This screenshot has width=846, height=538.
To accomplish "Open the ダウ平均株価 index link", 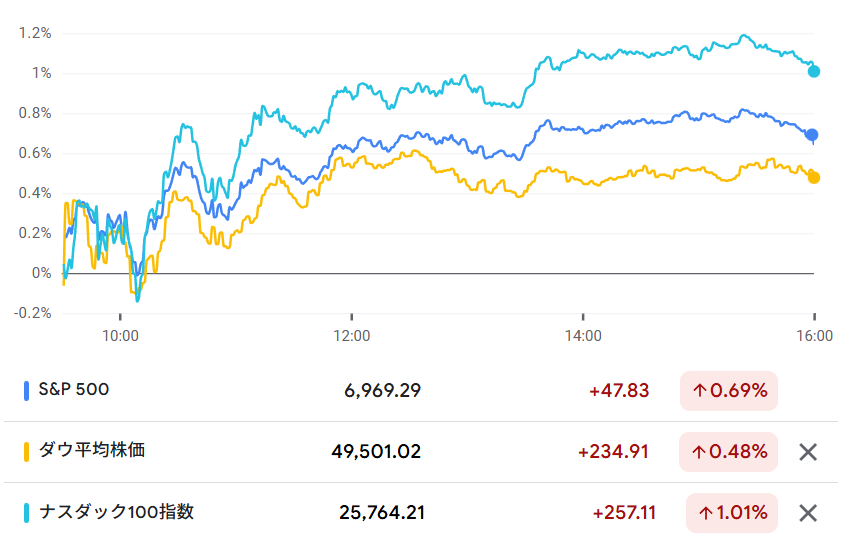I will (91, 451).
